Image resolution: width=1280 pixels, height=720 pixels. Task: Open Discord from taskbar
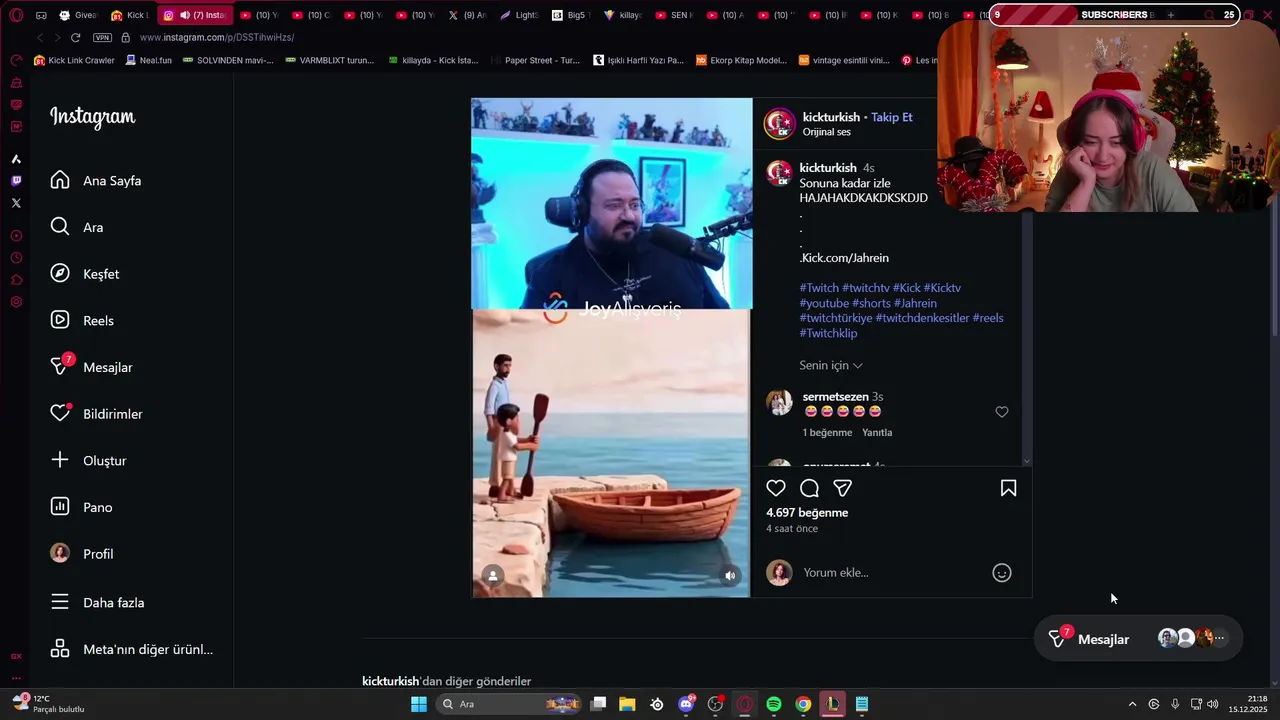[686, 704]
